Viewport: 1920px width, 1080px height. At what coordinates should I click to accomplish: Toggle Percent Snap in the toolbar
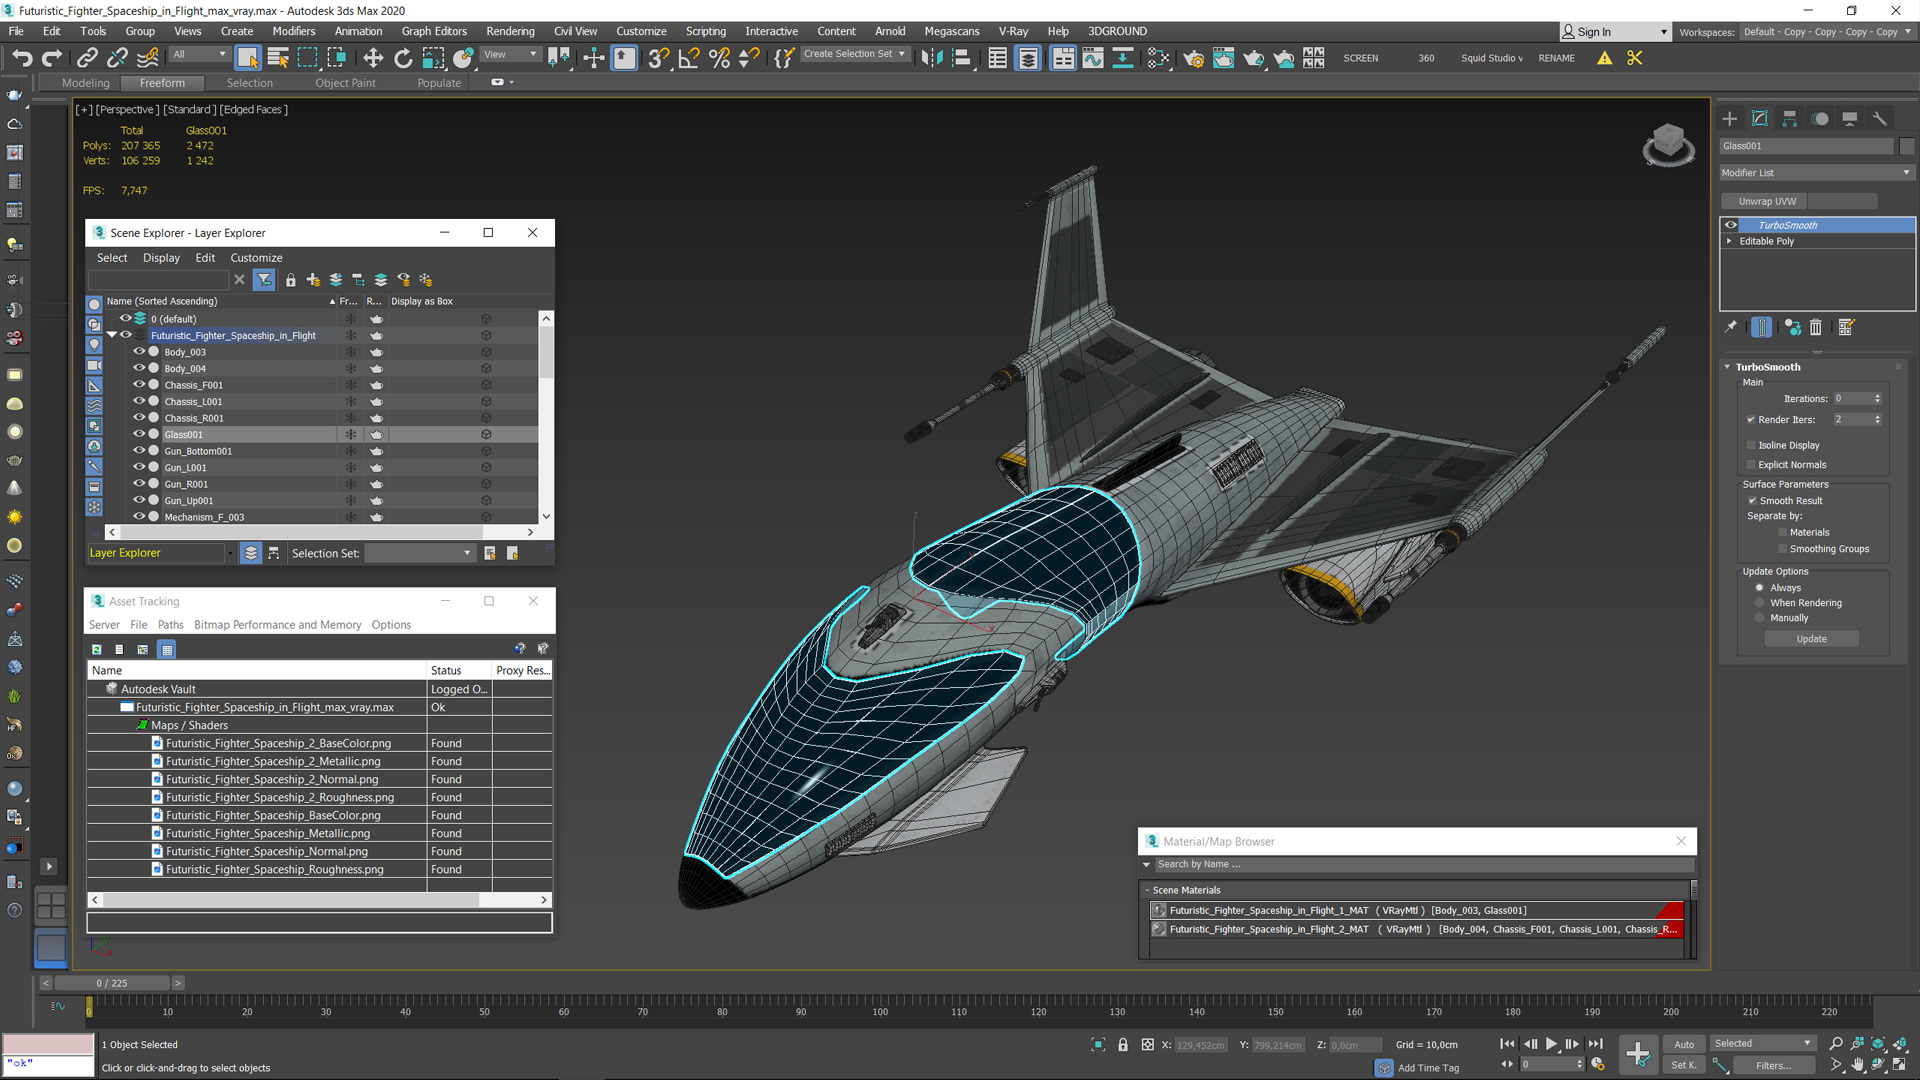pyautogui.click(x=719, y=58)
